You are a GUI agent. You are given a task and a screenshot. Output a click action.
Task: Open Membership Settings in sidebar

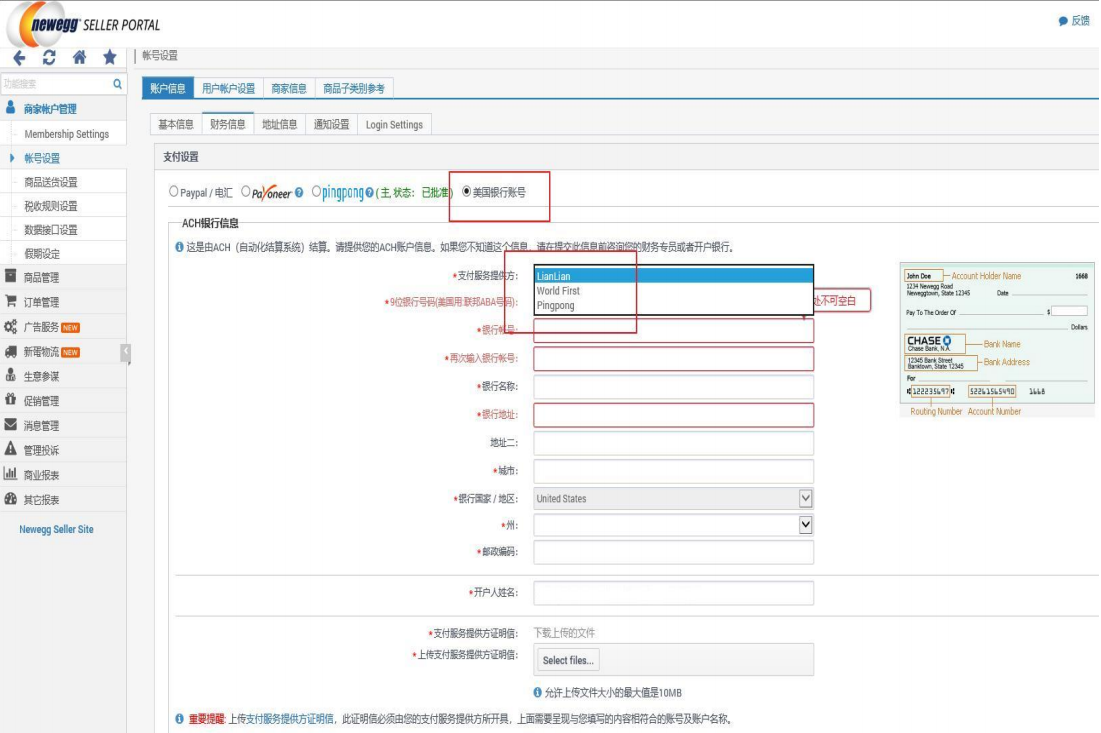[67, 134]
